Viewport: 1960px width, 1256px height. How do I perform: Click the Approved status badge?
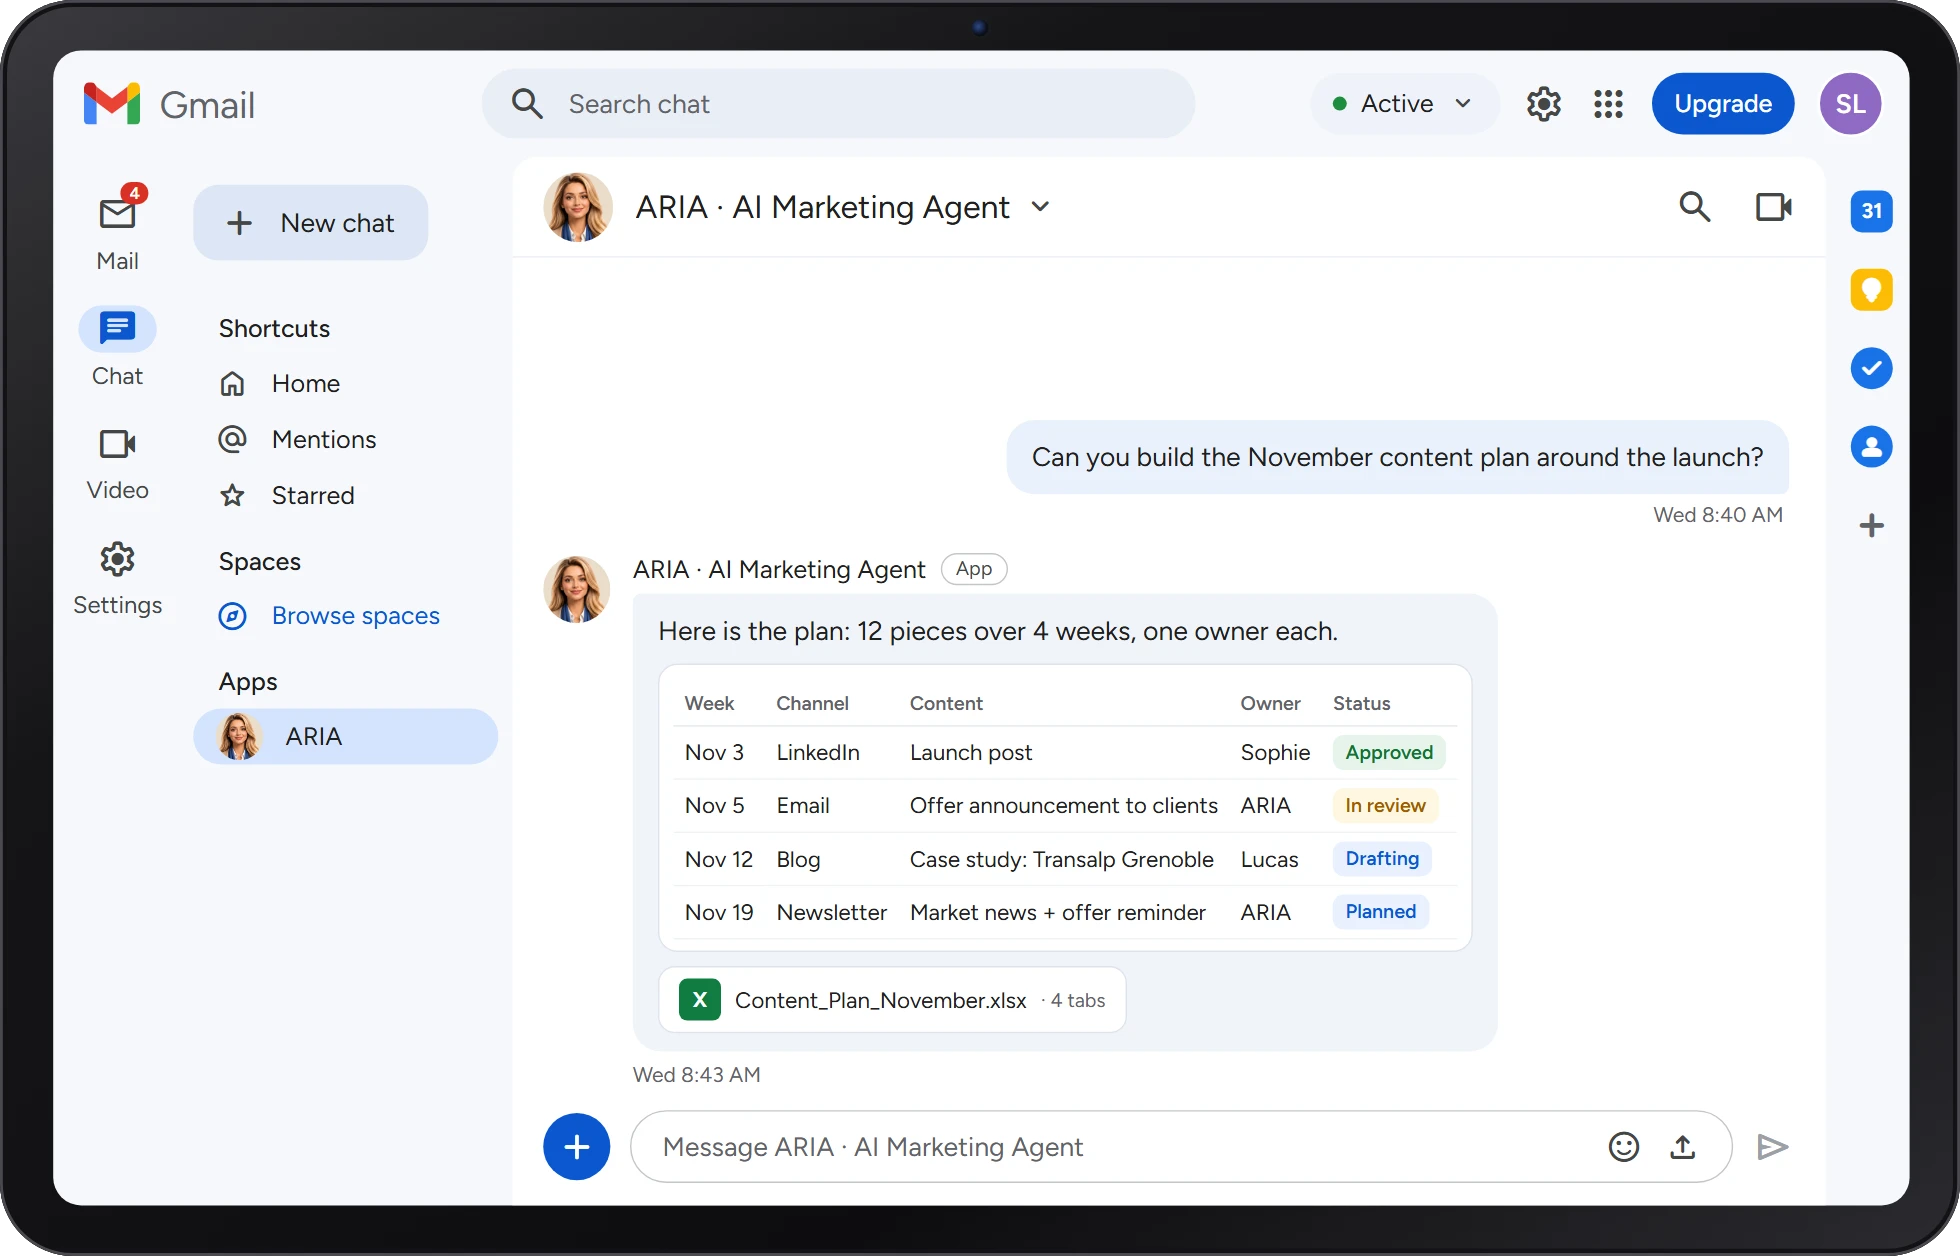click(1389, 753)
